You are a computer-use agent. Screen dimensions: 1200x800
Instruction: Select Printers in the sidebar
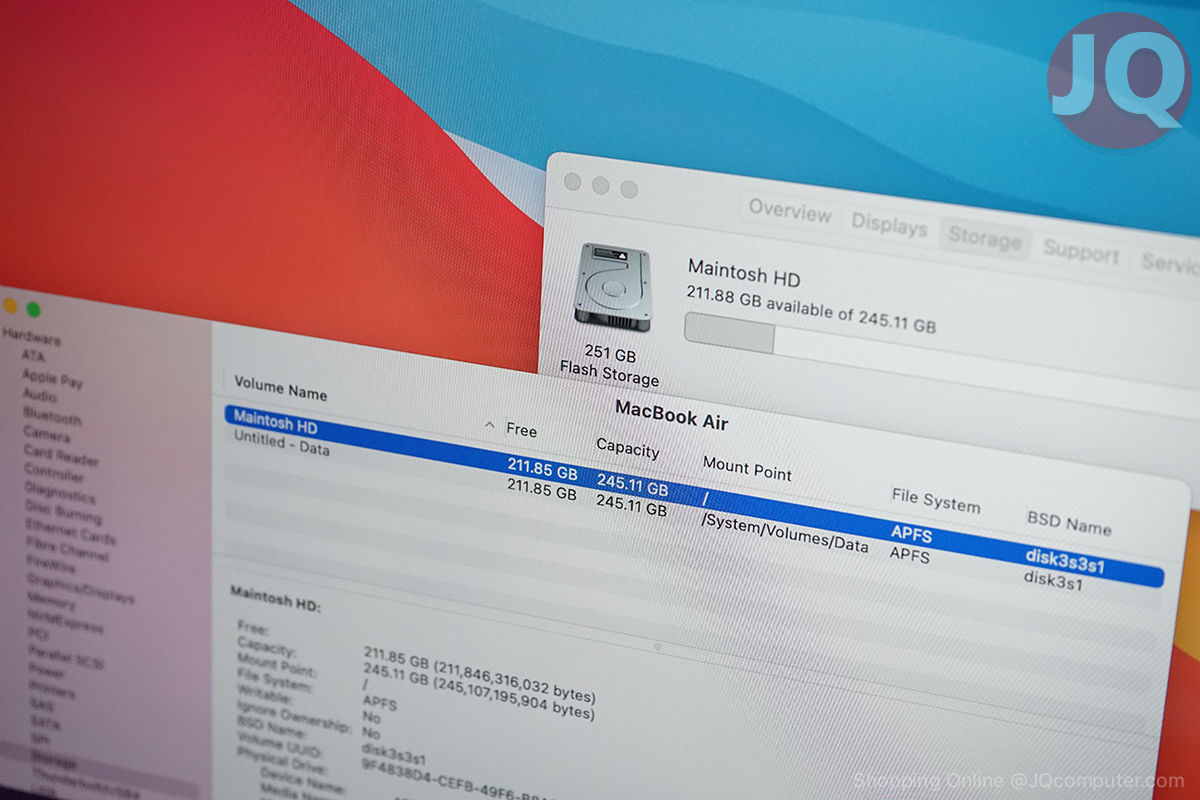point(52,692)
